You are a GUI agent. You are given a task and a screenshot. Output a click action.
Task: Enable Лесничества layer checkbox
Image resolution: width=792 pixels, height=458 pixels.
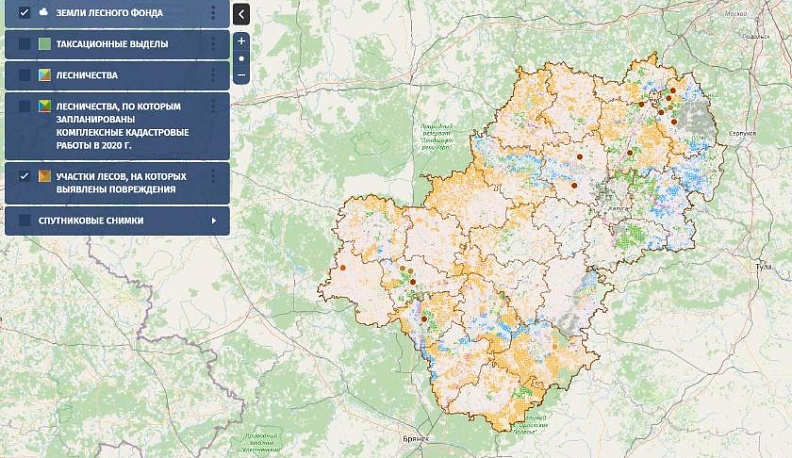click(x=24, y=75)
